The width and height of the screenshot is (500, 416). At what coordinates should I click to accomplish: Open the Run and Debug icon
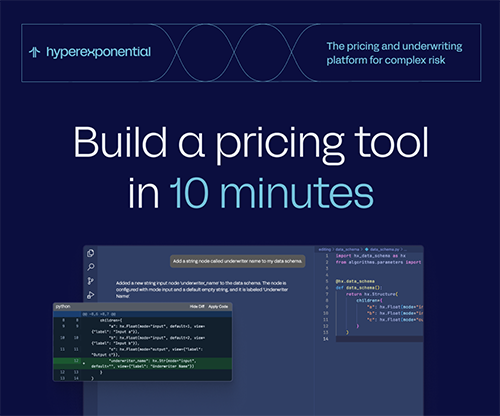pos(90,295)
